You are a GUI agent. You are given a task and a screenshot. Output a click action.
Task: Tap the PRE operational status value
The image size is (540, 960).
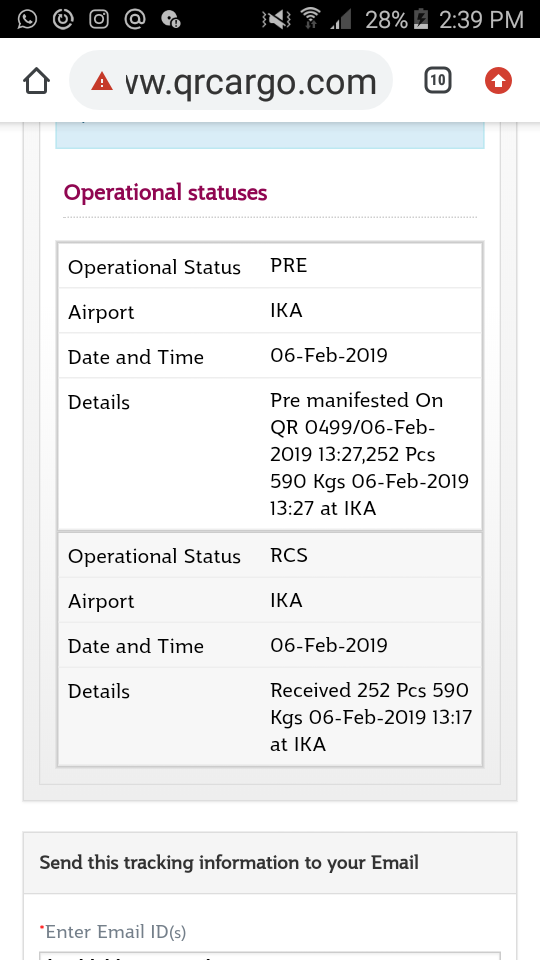(289, 266)
